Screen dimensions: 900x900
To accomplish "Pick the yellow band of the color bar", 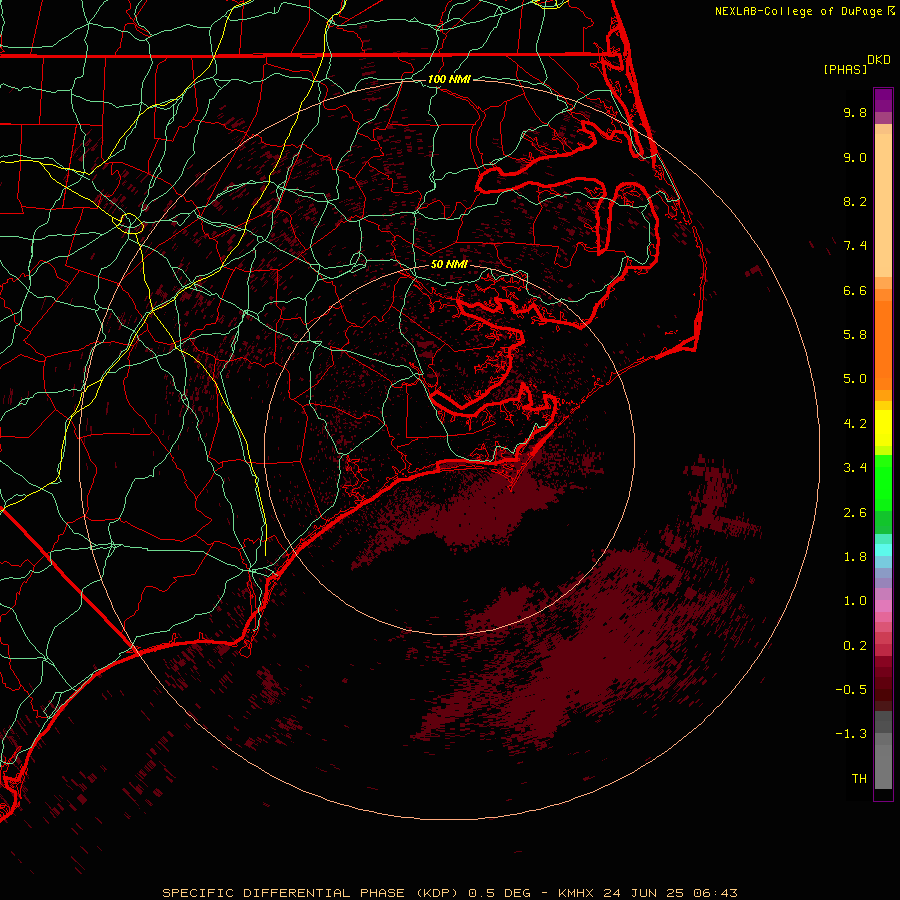I will [883, 428].
